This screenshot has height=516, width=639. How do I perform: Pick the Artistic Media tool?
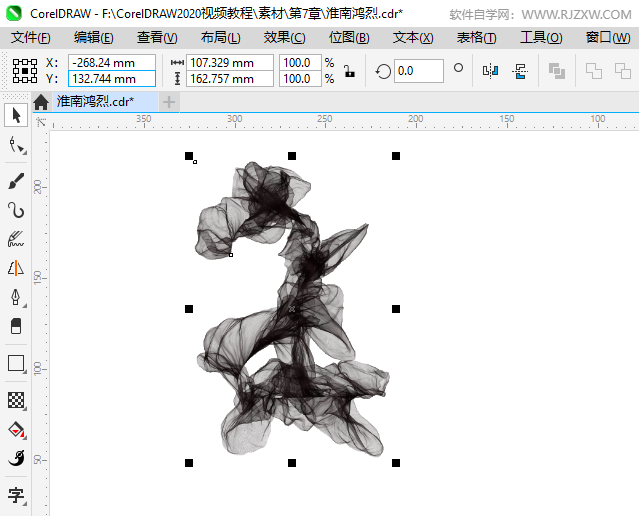pyautogui.click(x=16, y=239)
